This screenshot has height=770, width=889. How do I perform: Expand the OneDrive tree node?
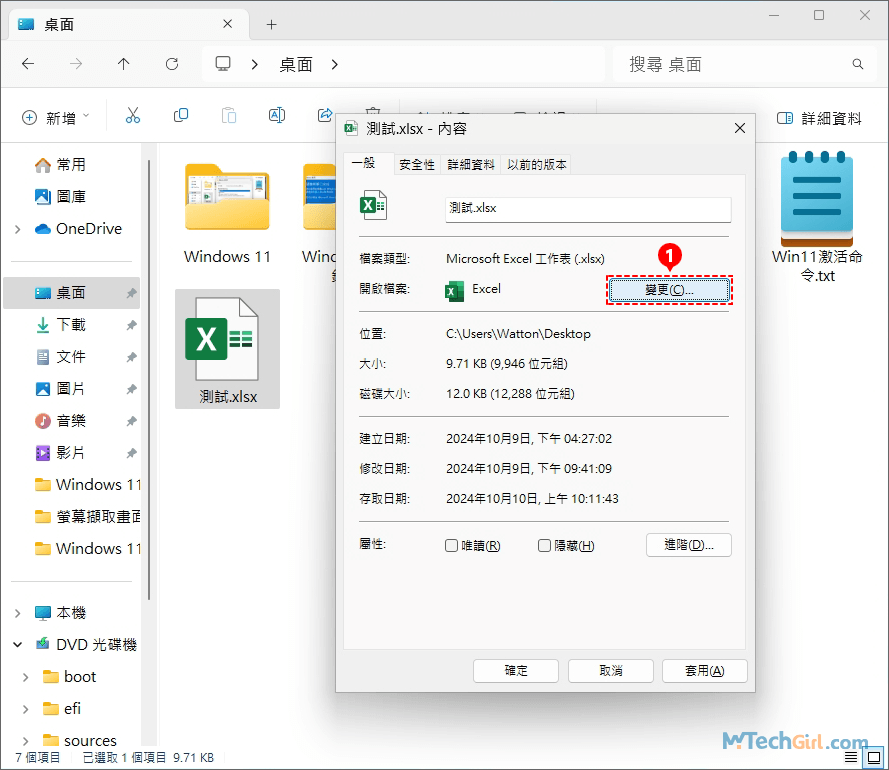(x=17, y=229)
